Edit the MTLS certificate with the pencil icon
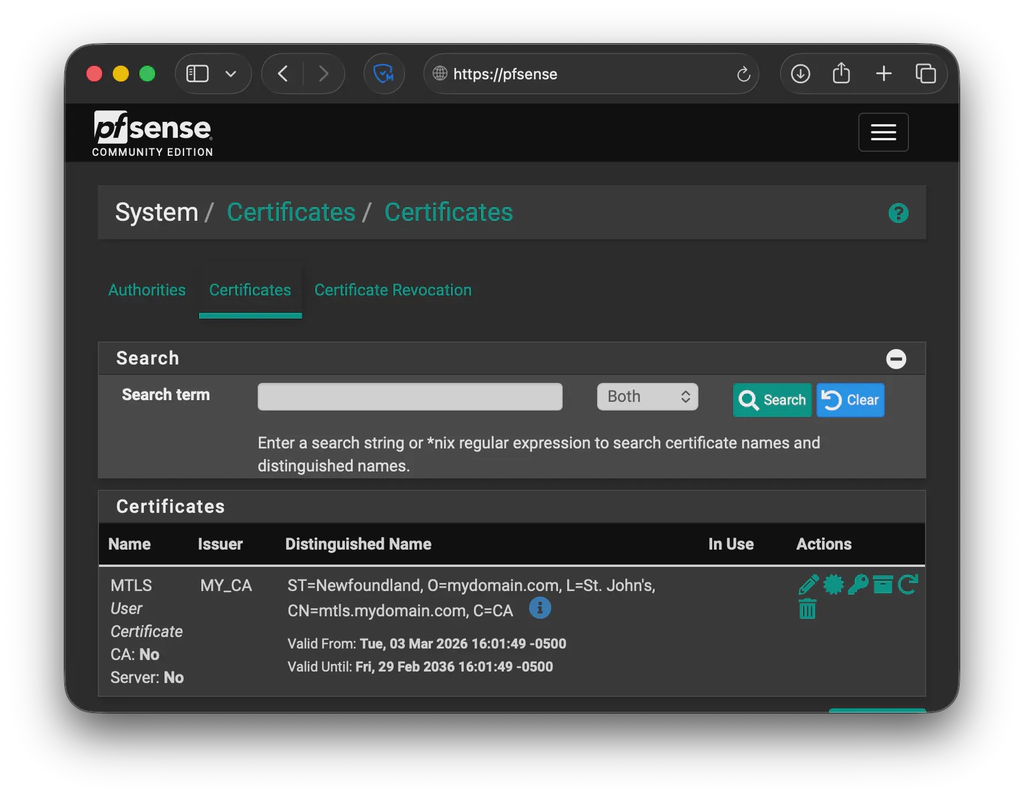 pos(809,585)
